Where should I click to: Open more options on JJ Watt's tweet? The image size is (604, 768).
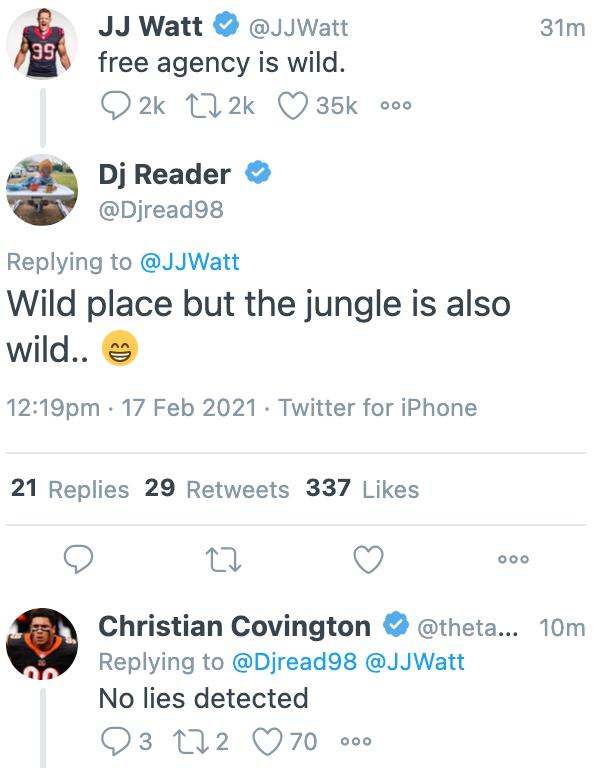pyautogui.click(x=396, y=106)
